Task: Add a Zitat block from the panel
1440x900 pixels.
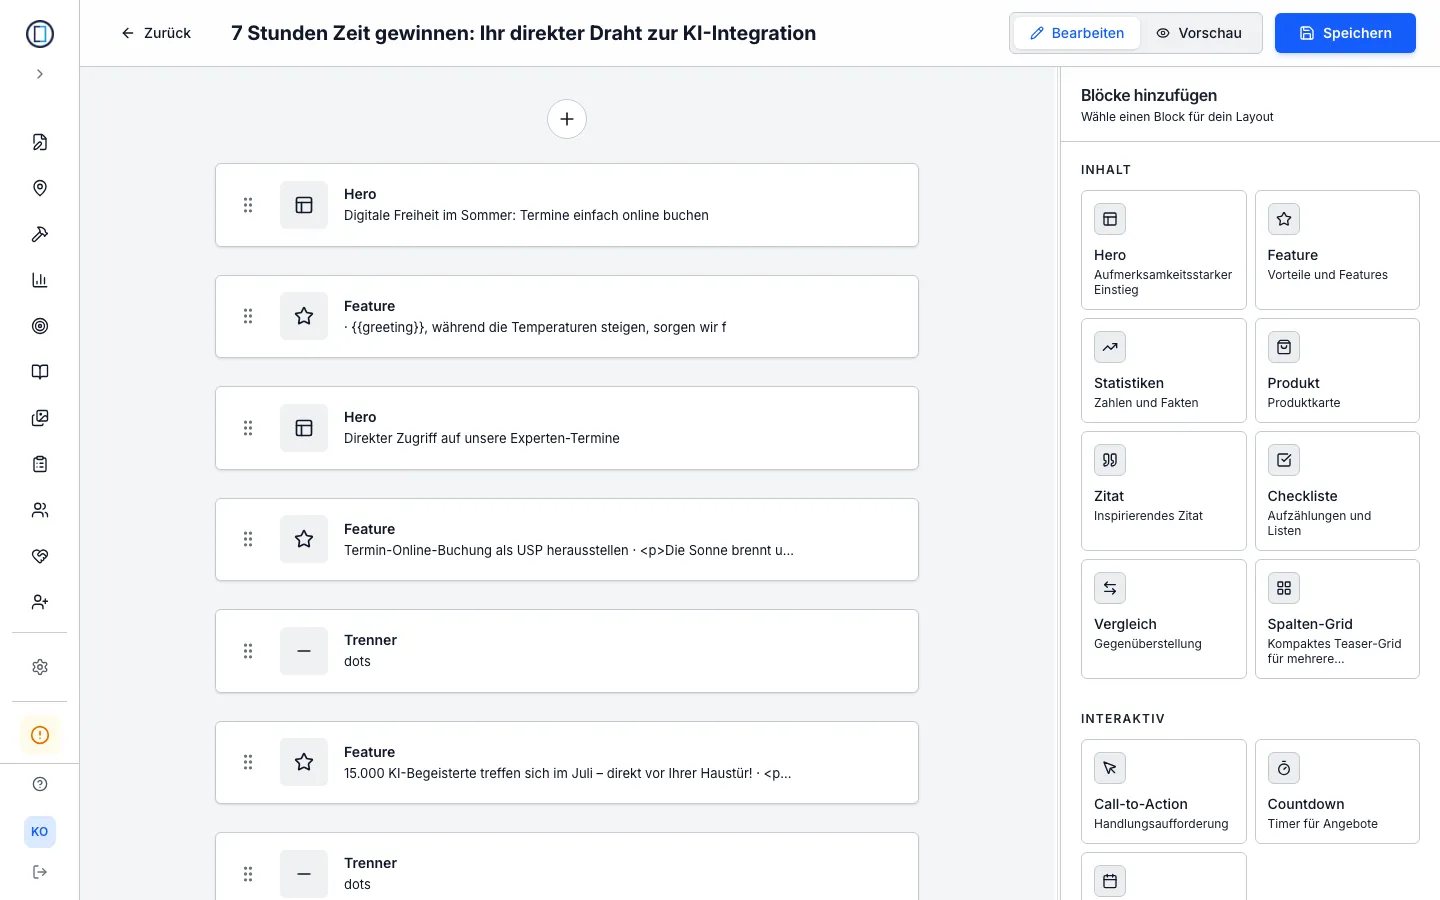Action: (1164, 491)
